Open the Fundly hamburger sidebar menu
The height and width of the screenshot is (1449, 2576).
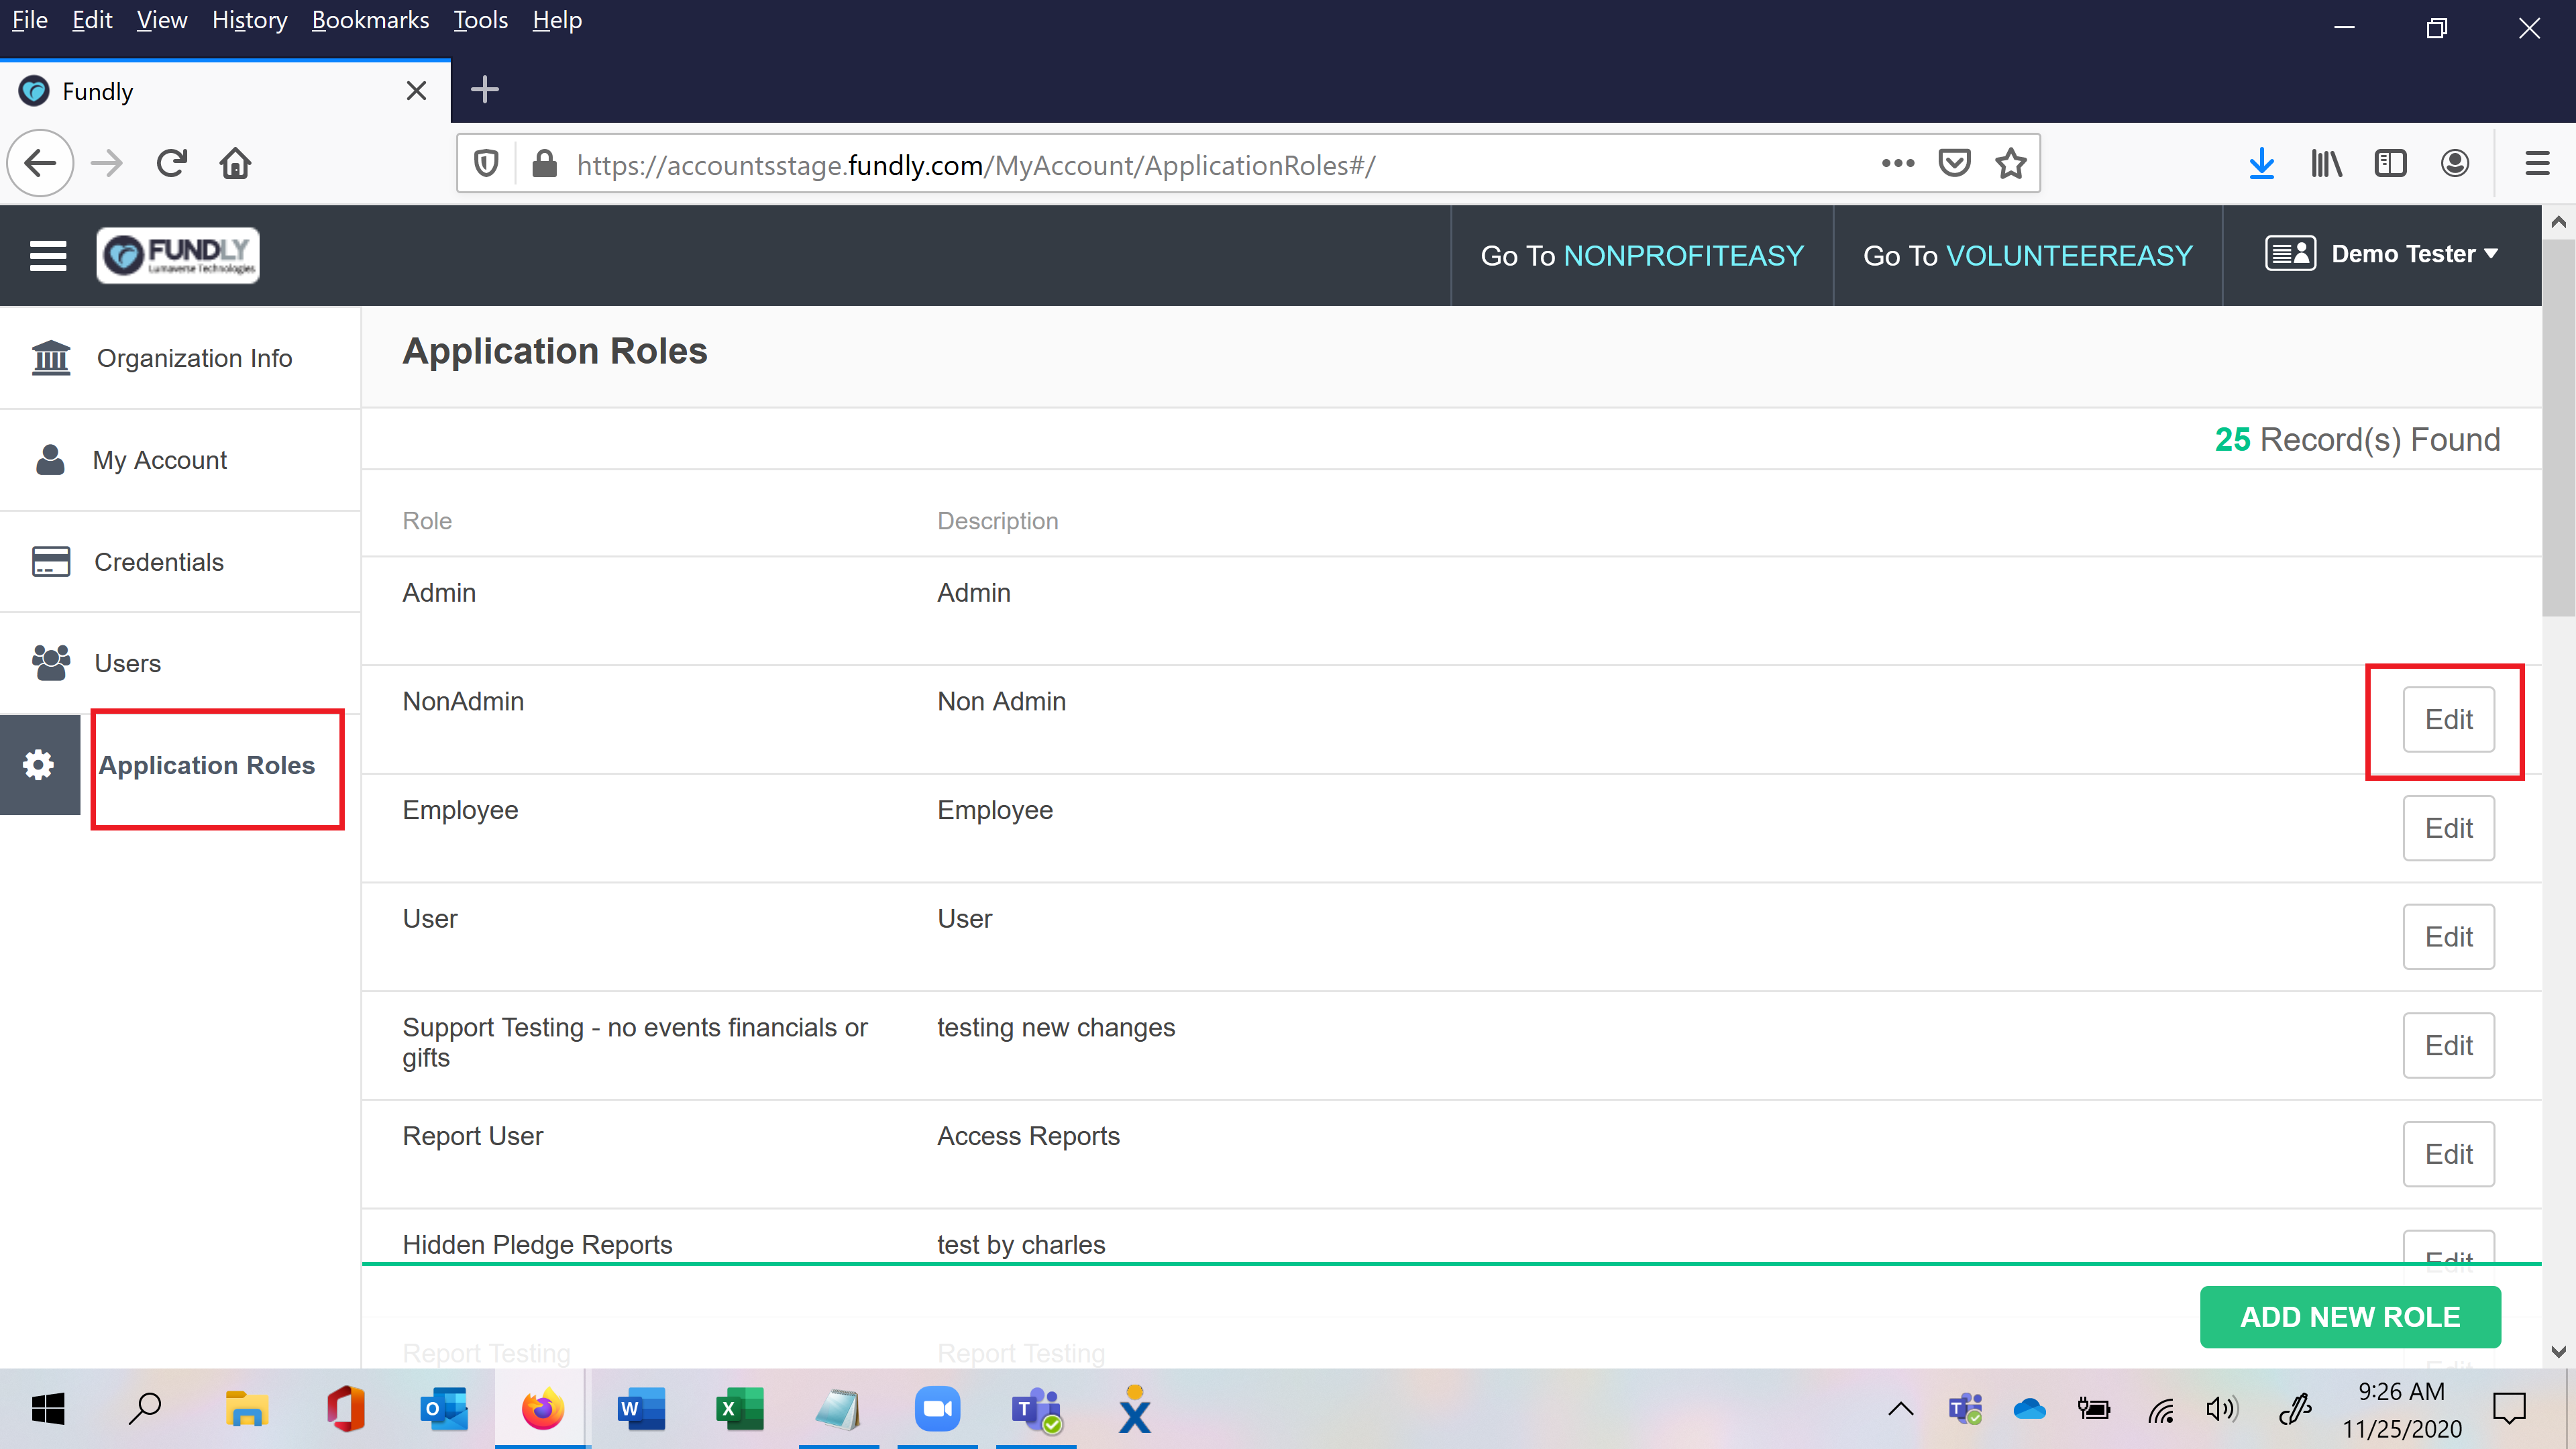click(48, 255)
